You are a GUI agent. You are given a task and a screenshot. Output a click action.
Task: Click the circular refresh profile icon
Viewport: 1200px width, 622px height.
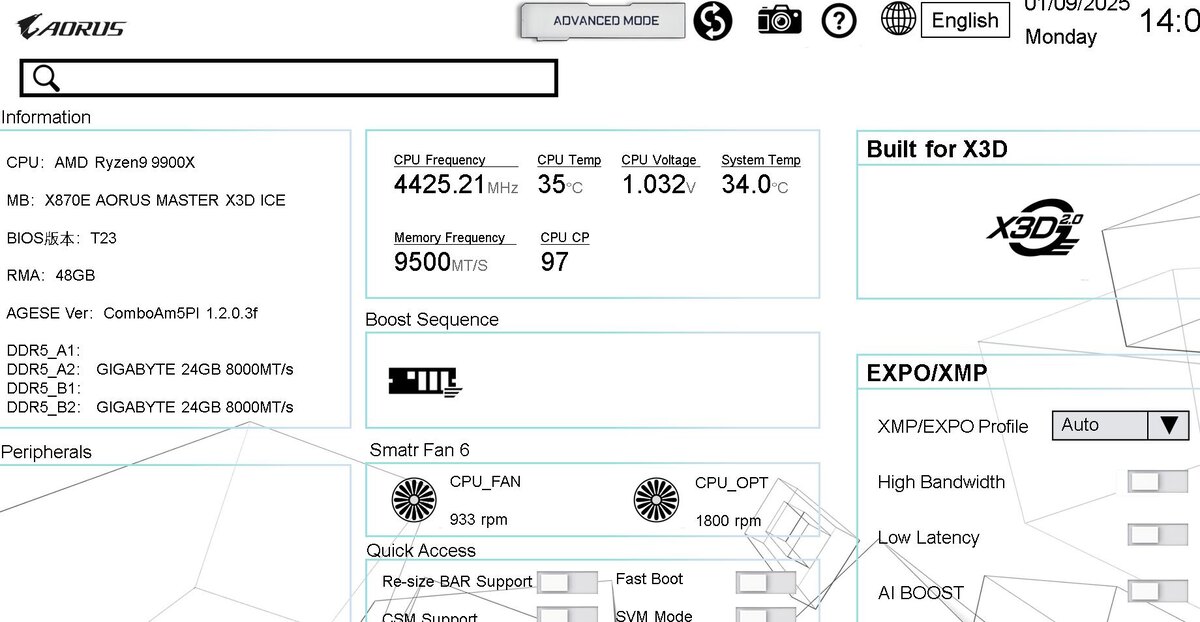coord(714,20)
